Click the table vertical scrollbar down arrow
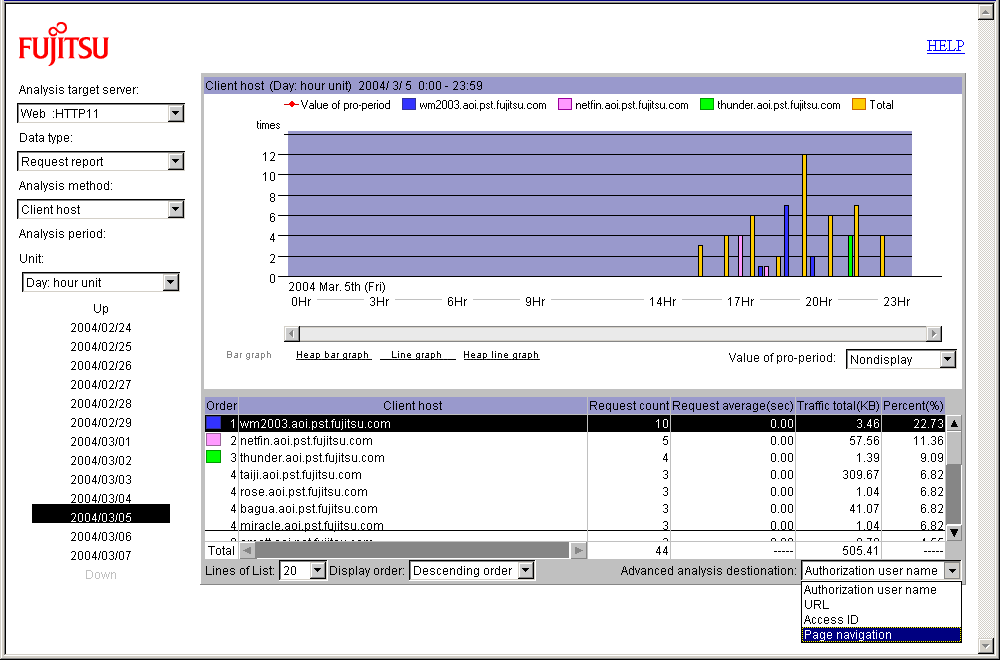Screen dimensions: 1000x660 tap(953, 532)
